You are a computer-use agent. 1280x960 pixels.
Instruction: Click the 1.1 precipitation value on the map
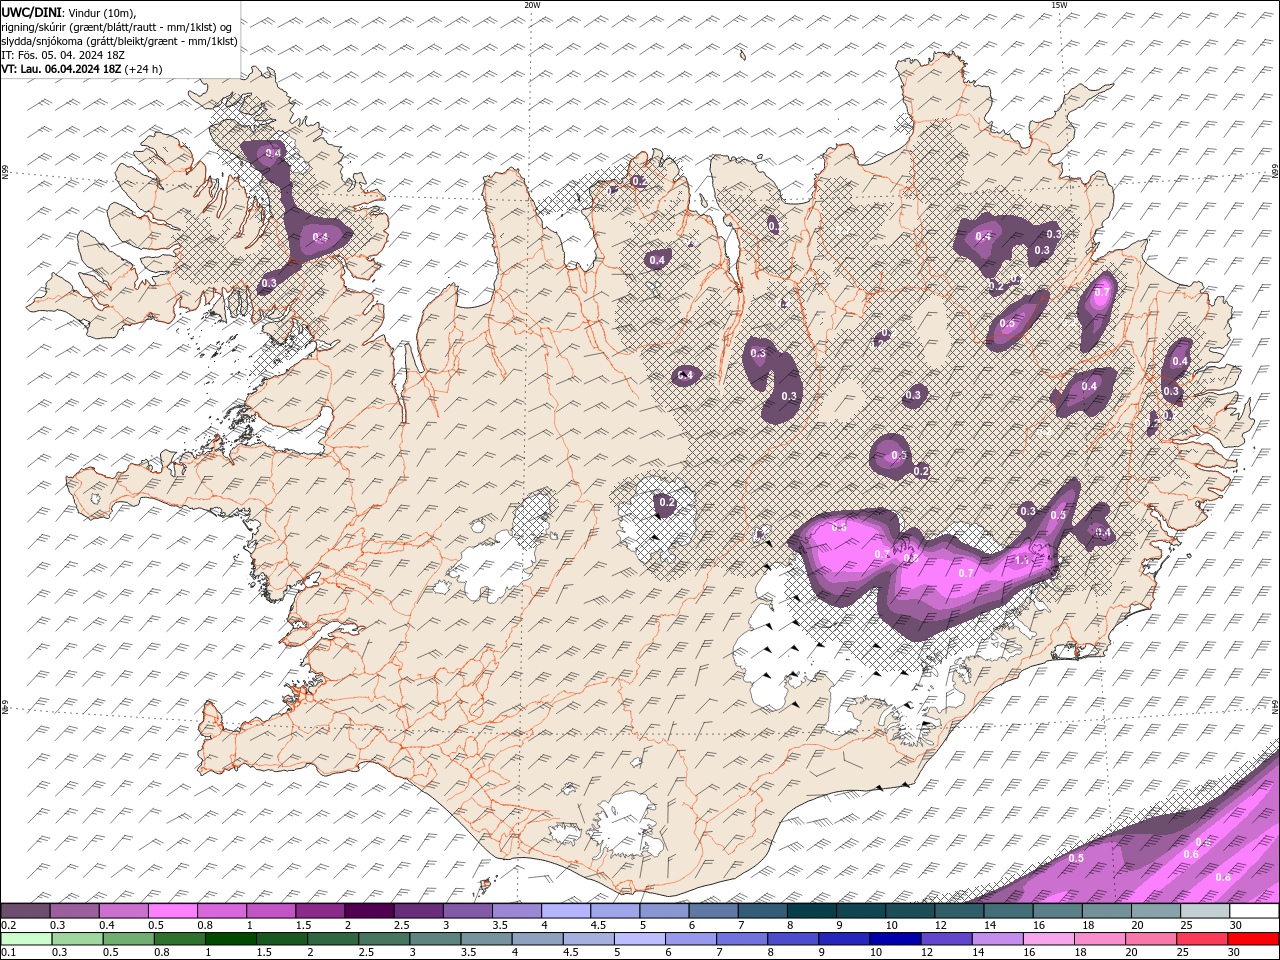point(1021,561)
